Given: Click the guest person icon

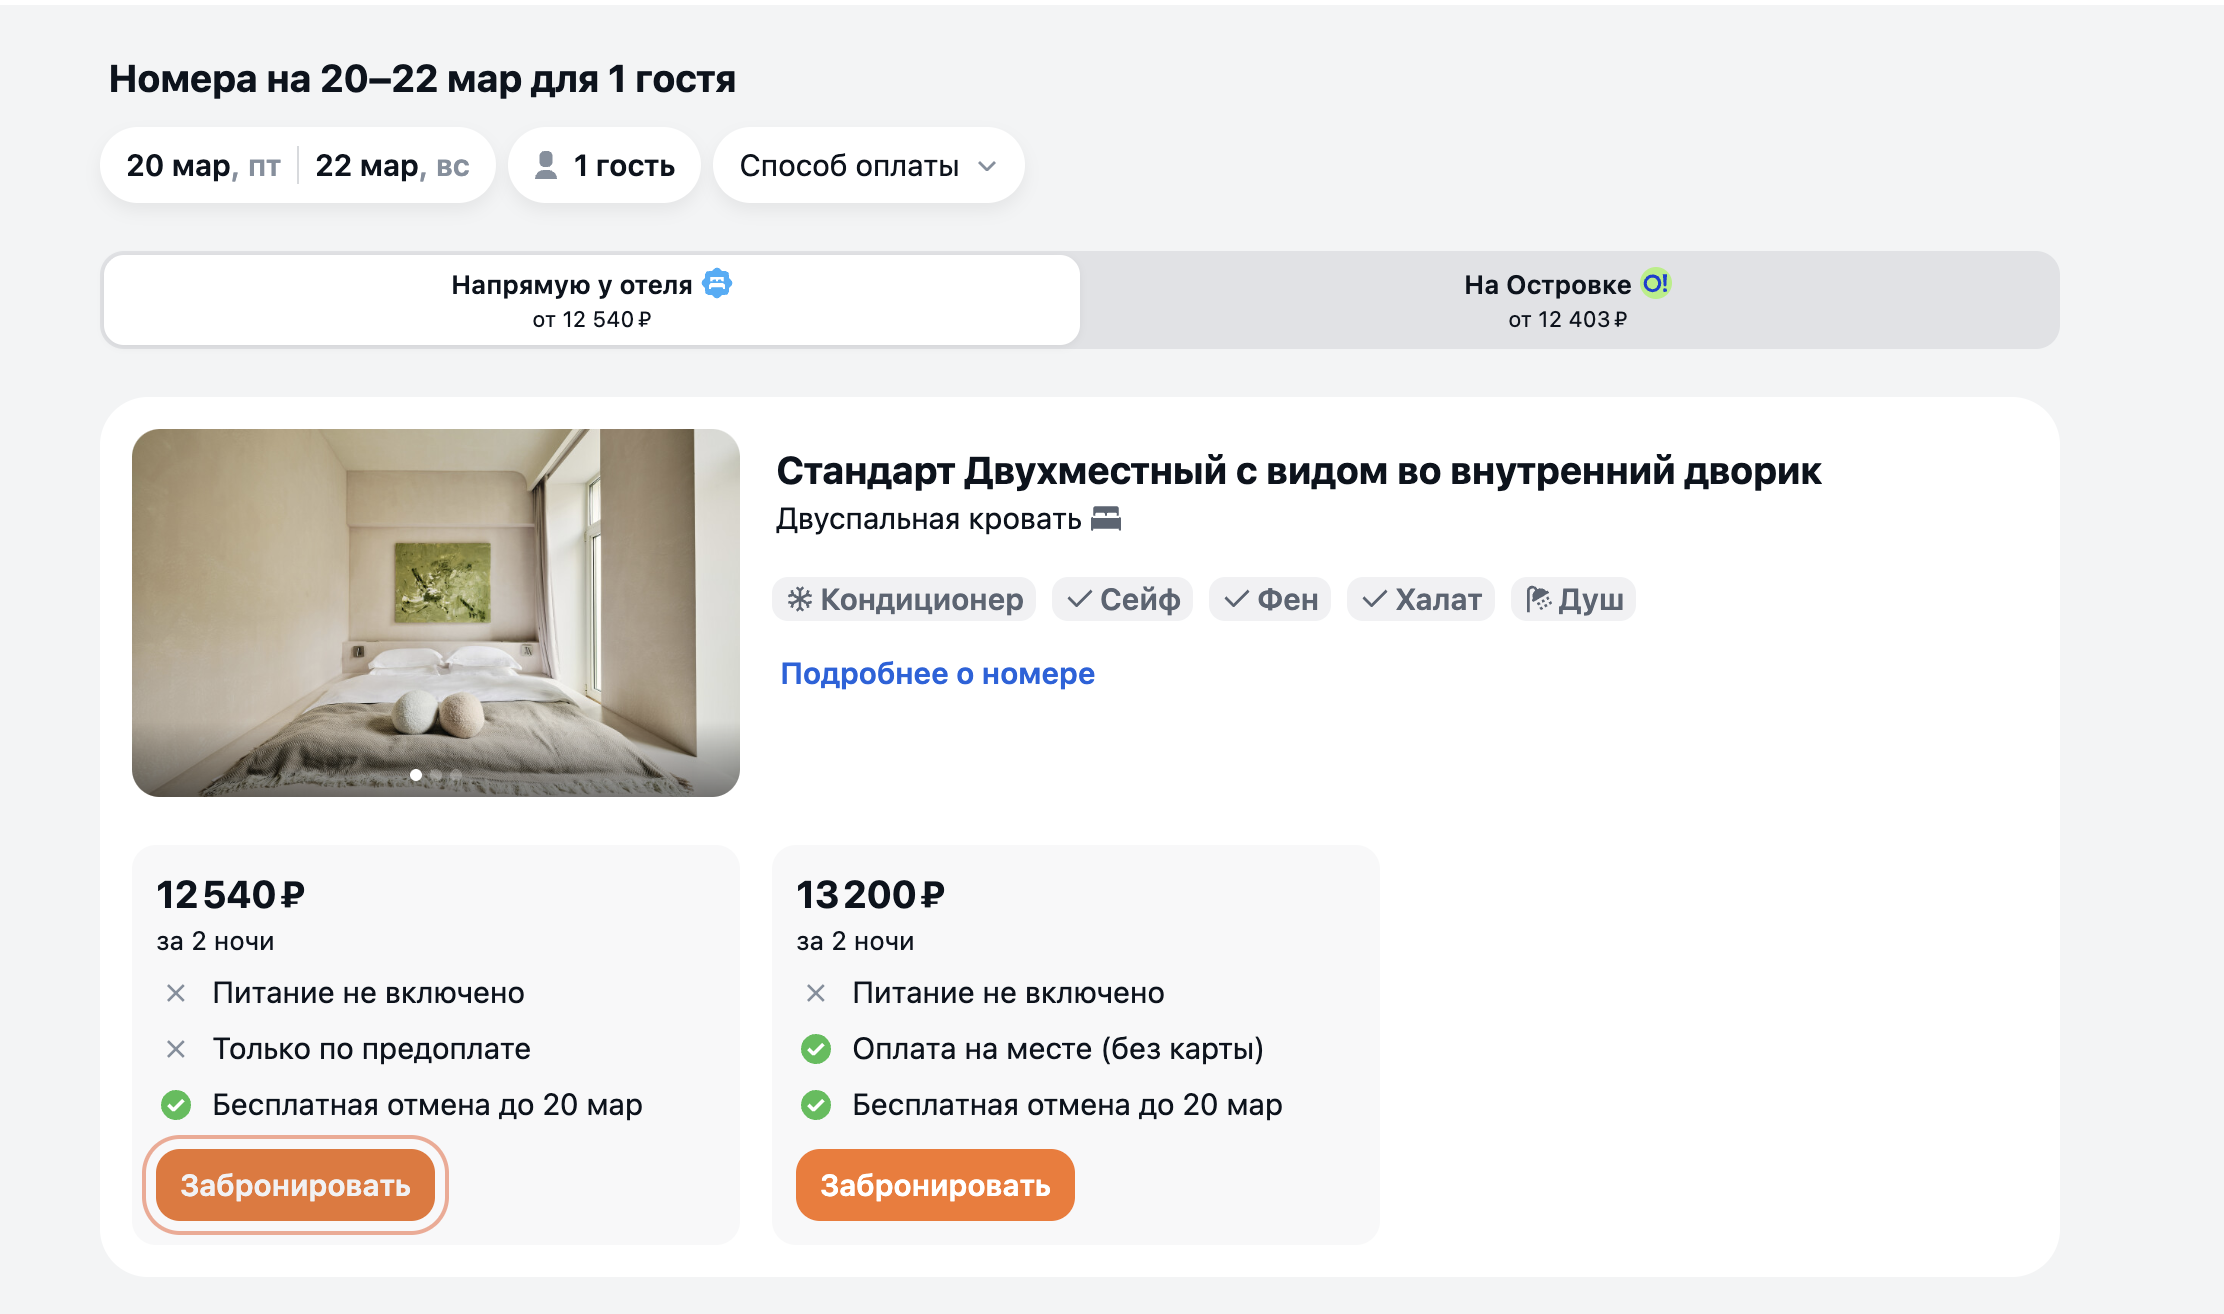Looking at the screenshot, I should pos(546,165).
